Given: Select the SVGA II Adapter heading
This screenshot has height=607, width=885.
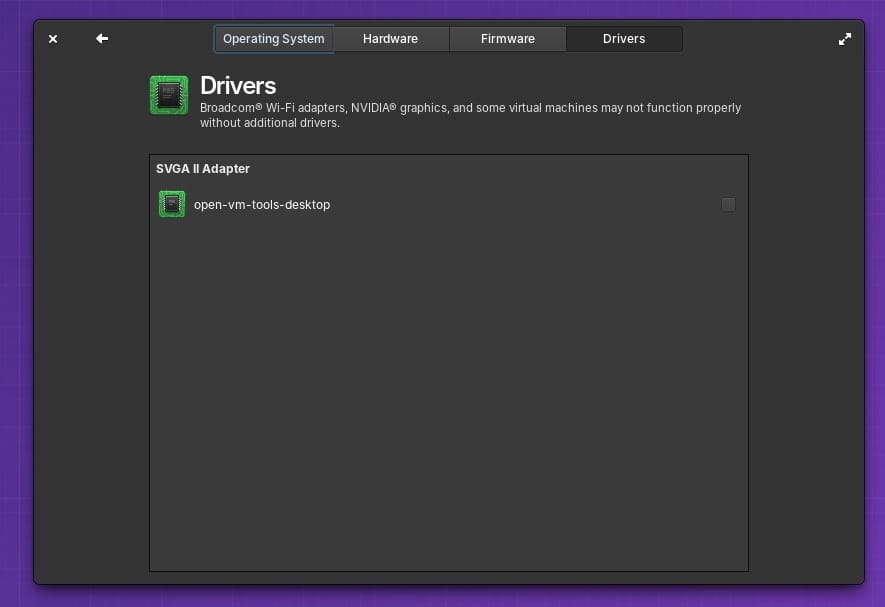Looking at the screenshot, I should point(202,168).
